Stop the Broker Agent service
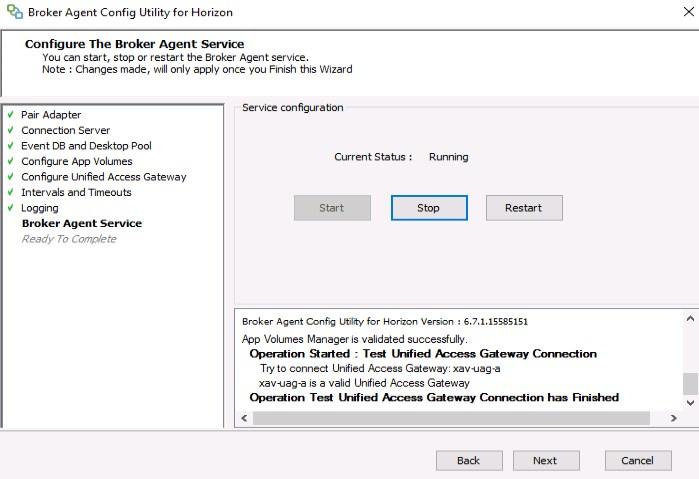This screenshot has height=479, width=699. pos(429,208)
